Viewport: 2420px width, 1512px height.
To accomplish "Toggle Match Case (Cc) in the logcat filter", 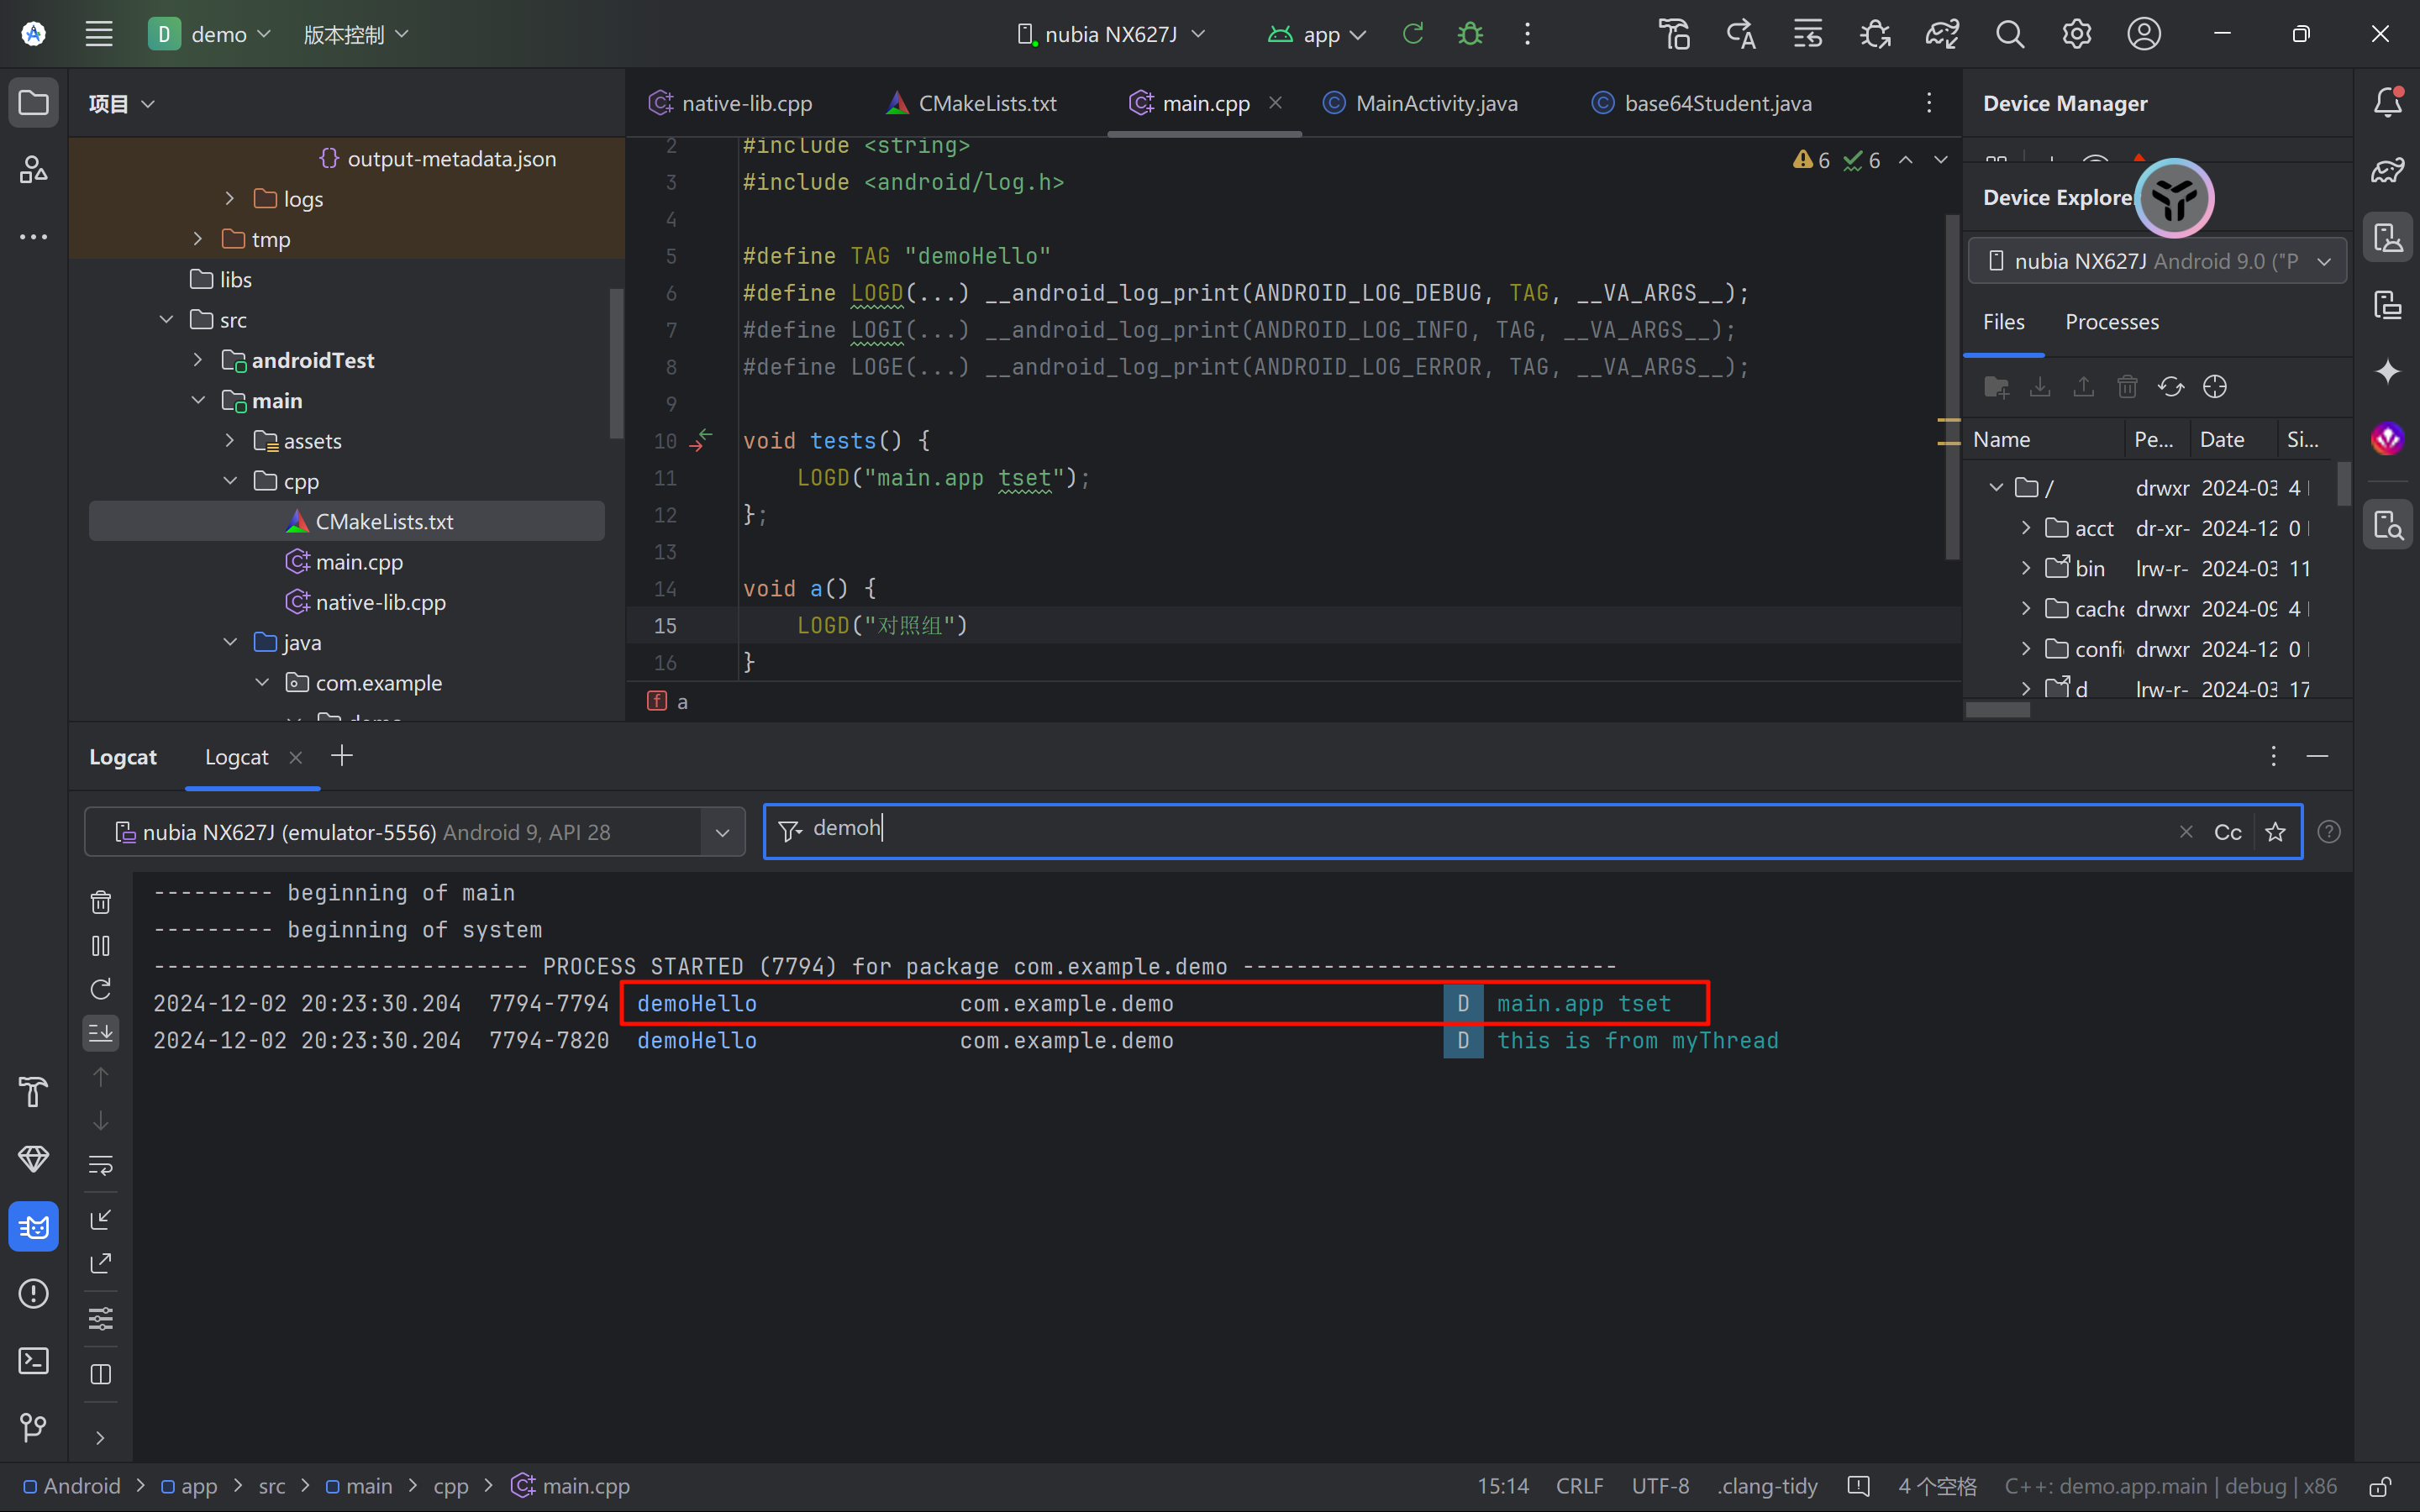I will [x=2227, y=832].
